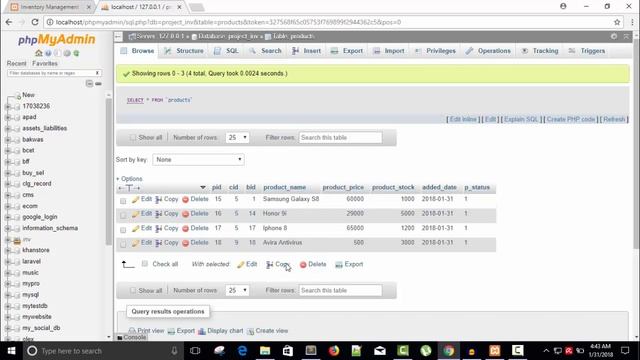Open column display arrow dropdown in table header
The image size is (640, 360).
202,187
